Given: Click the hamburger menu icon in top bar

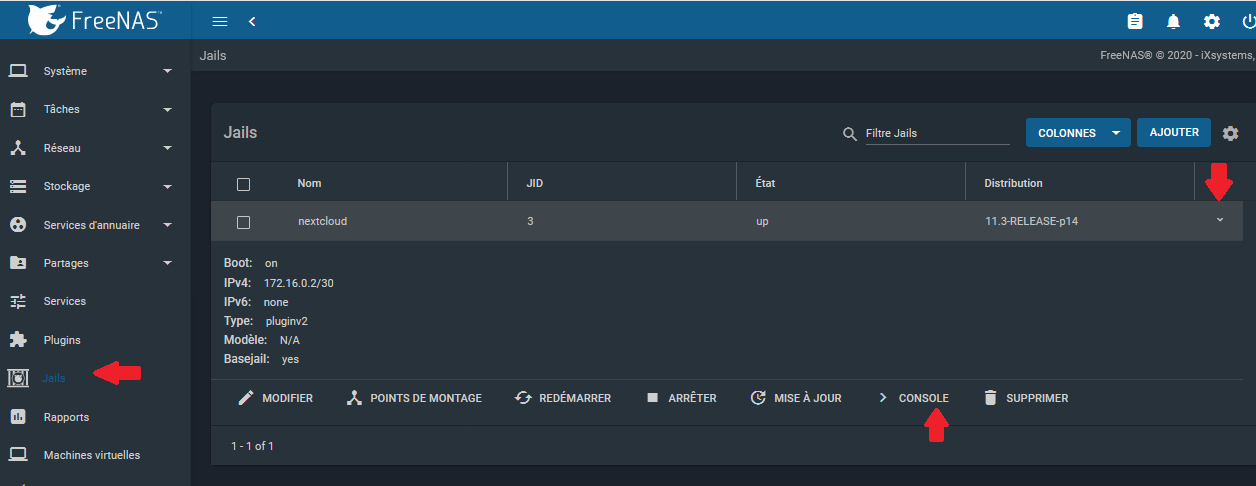Looking at the screenshot, I should 220,21.
